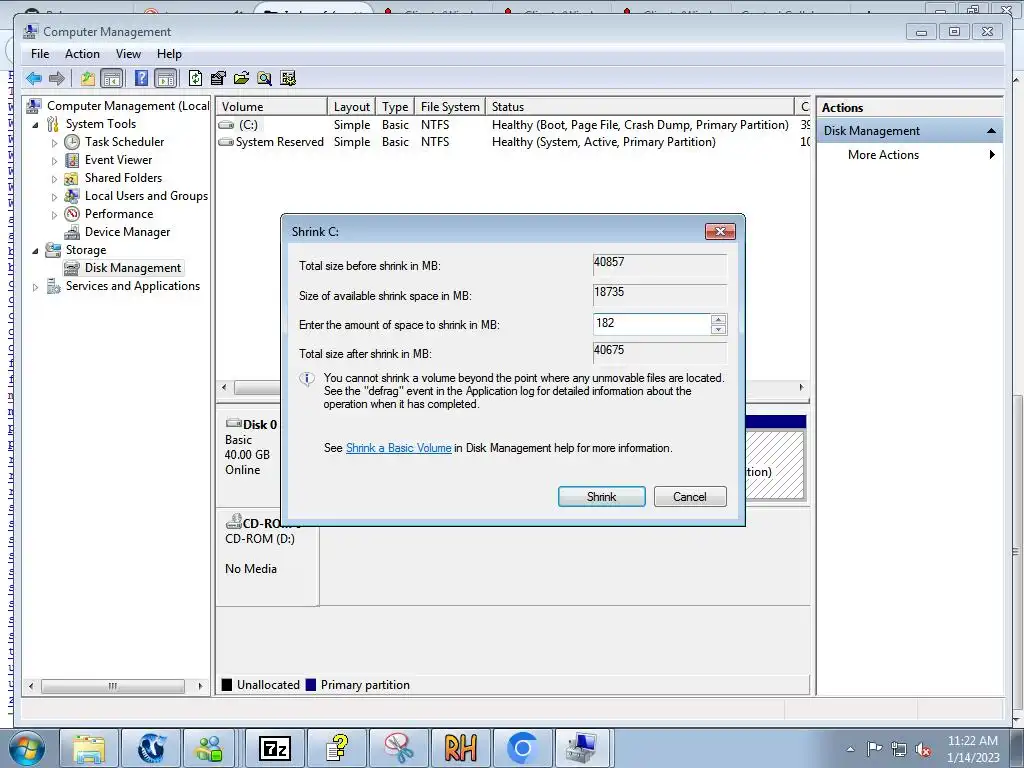
Task: Select Performance in the tree
Action: tap(119, 214)
